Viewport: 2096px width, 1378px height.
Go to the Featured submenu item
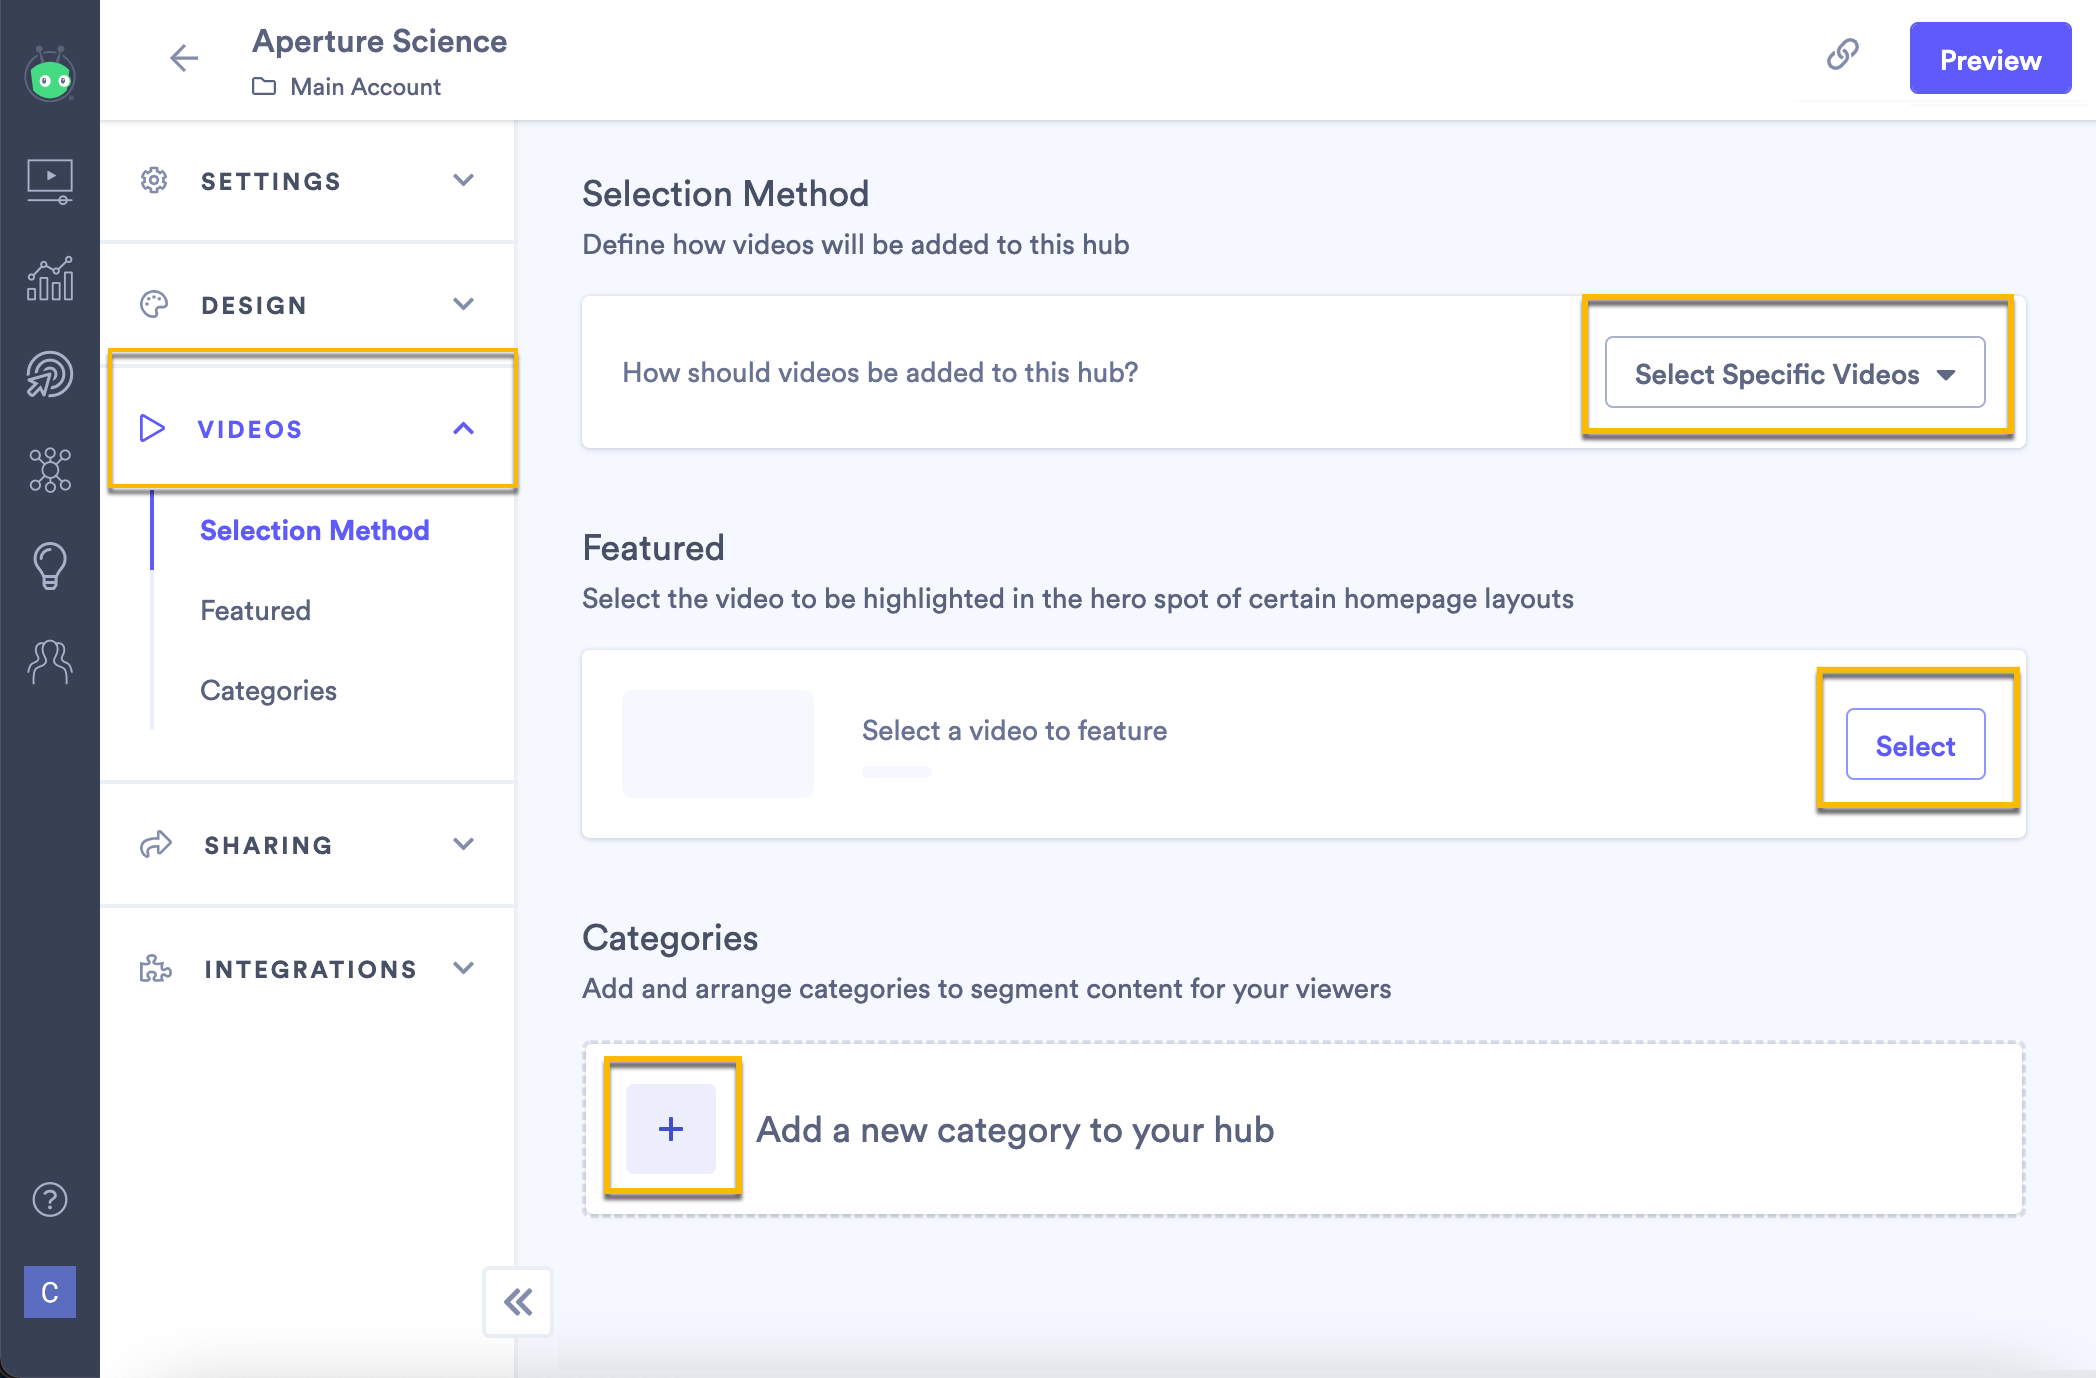(x=255, y=610)
